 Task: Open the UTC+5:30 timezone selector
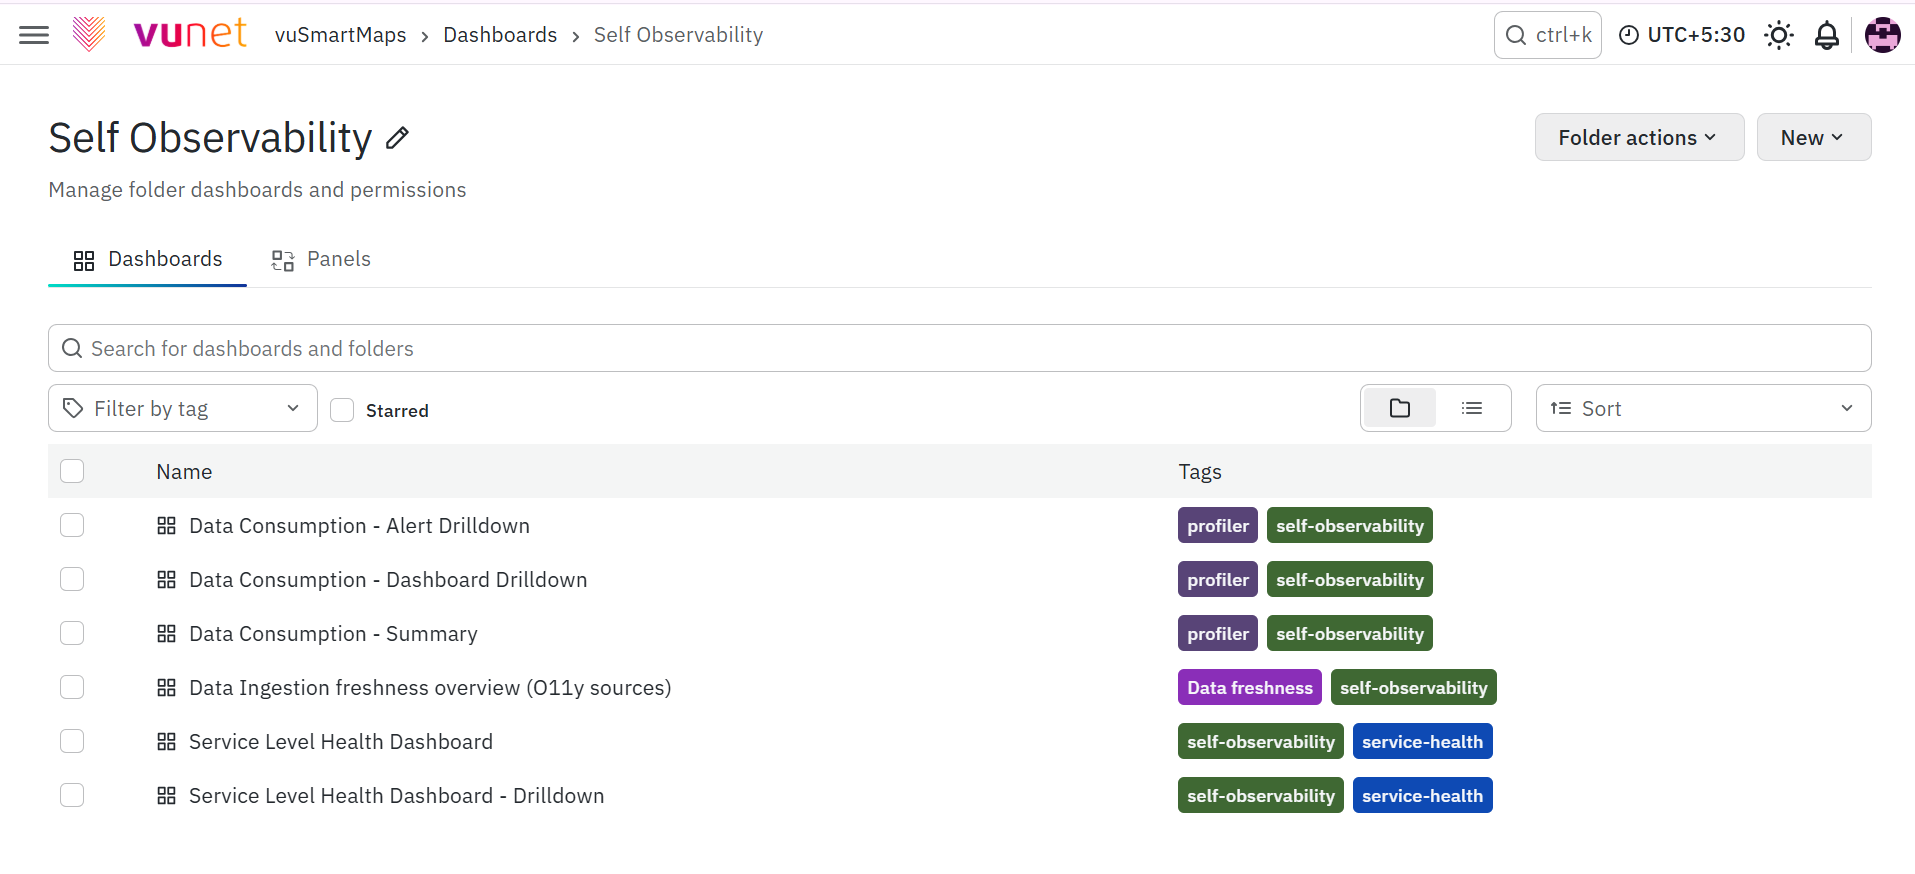point(1681,35)
